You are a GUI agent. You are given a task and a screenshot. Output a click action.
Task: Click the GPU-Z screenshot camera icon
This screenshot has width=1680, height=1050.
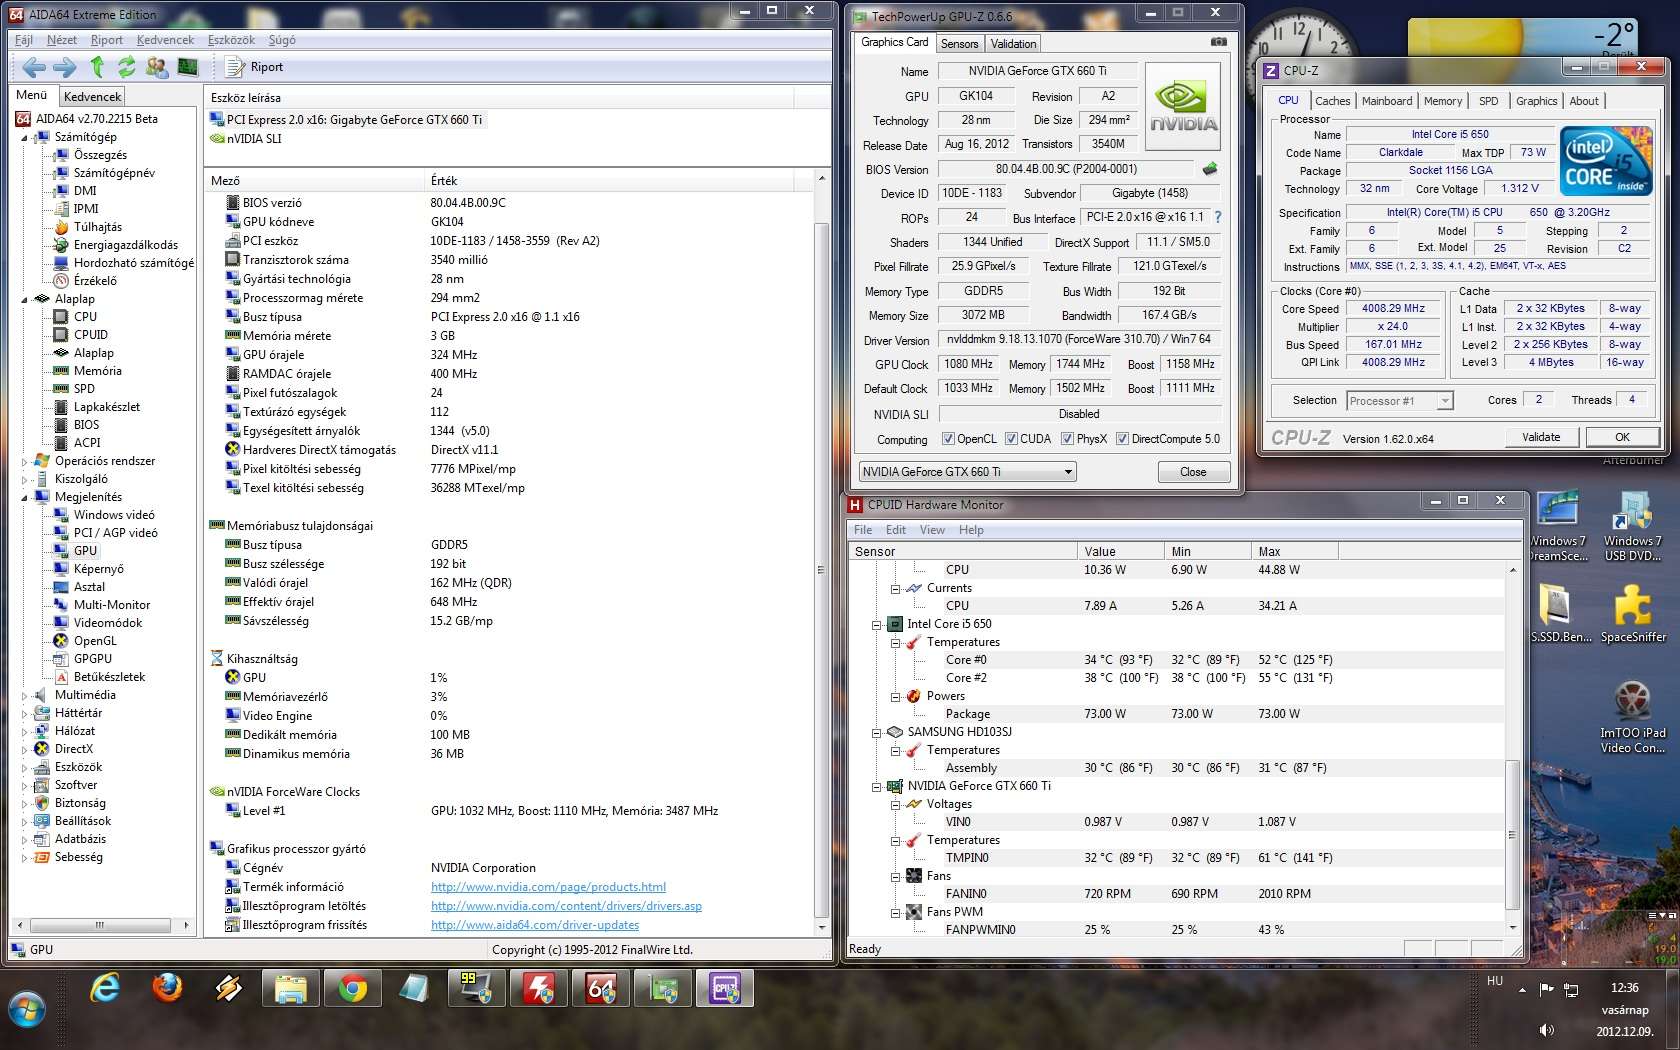1219,42
